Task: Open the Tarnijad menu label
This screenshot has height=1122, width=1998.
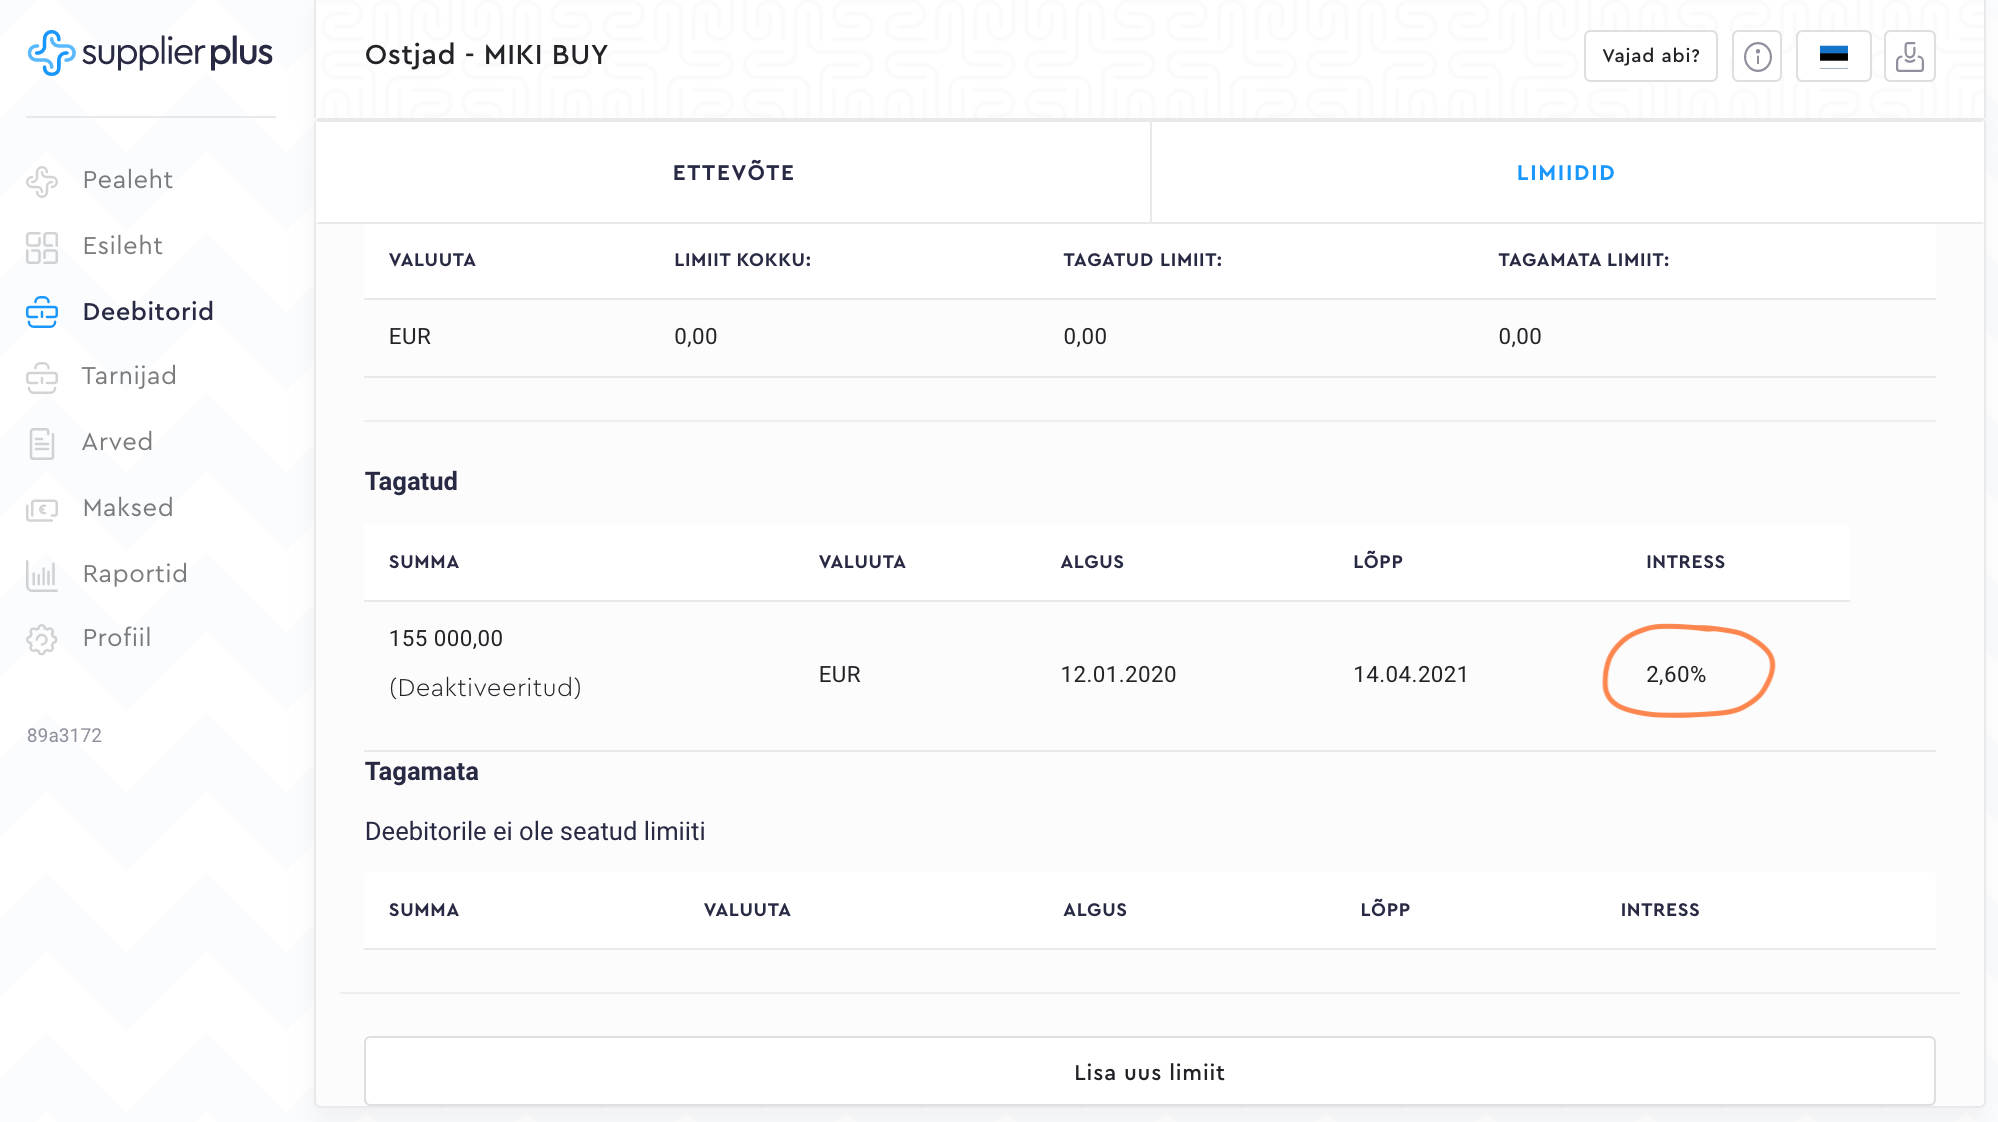Action: coord(129,376)
